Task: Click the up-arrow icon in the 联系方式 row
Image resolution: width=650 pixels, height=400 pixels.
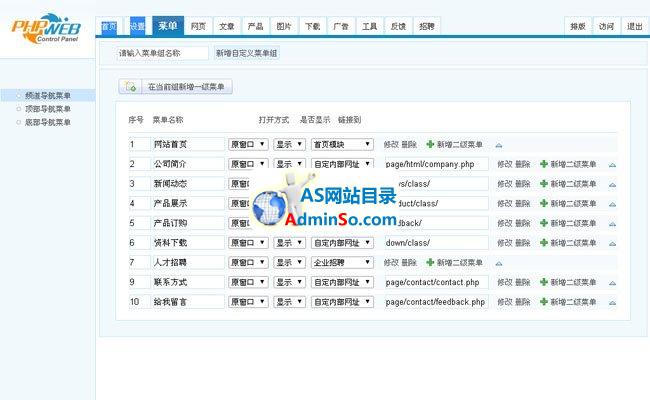Action: [612, 283]
